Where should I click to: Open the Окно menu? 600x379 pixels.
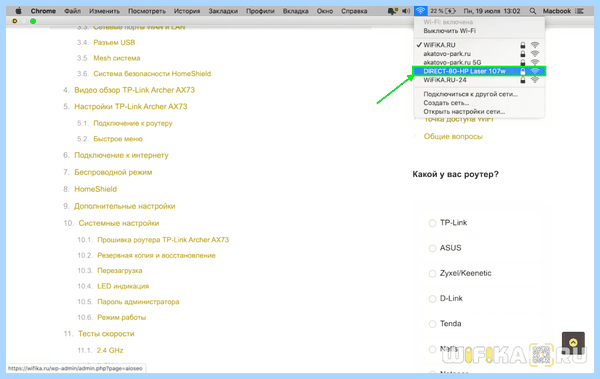coord(324,11)
